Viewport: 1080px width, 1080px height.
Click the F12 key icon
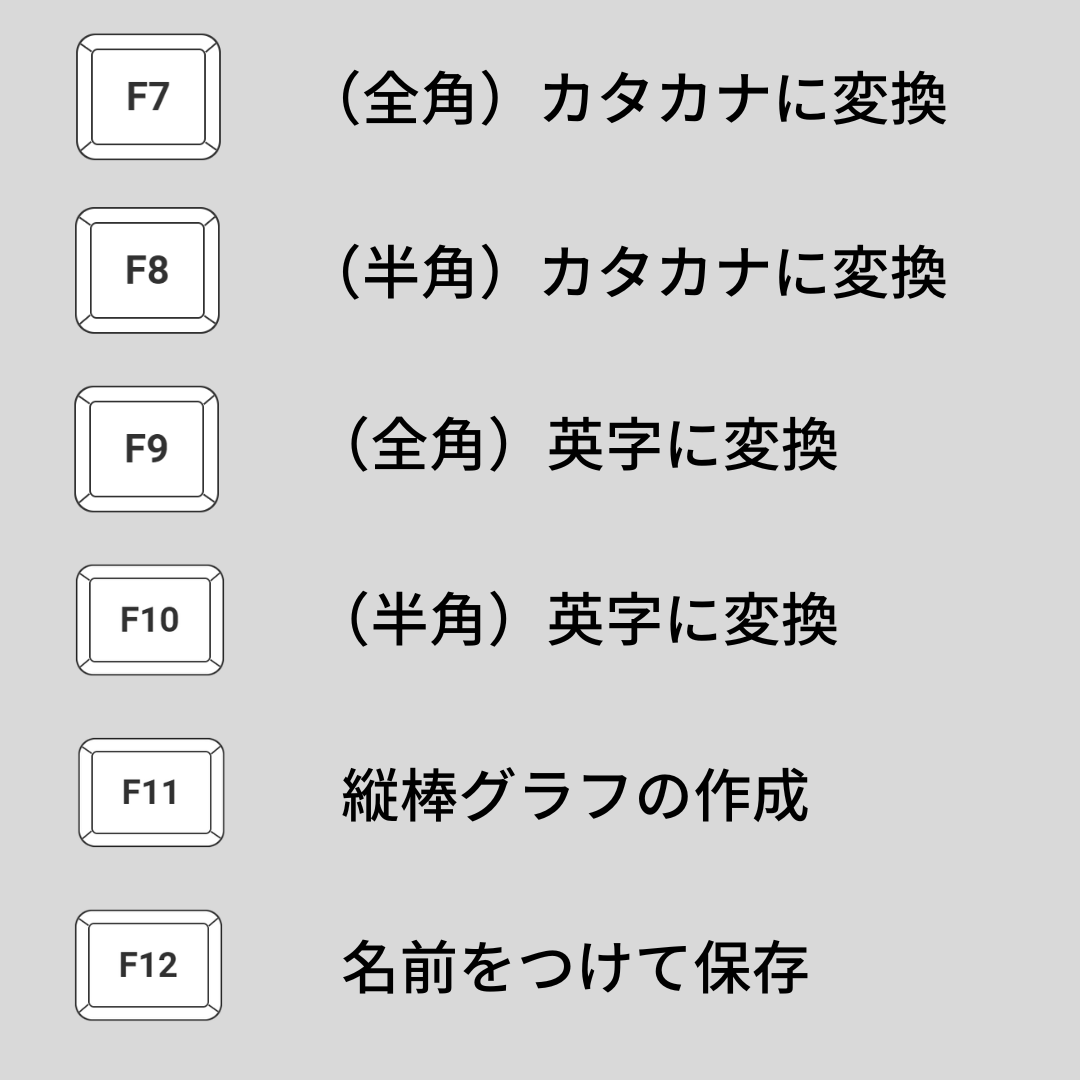(x=148, y=966)
